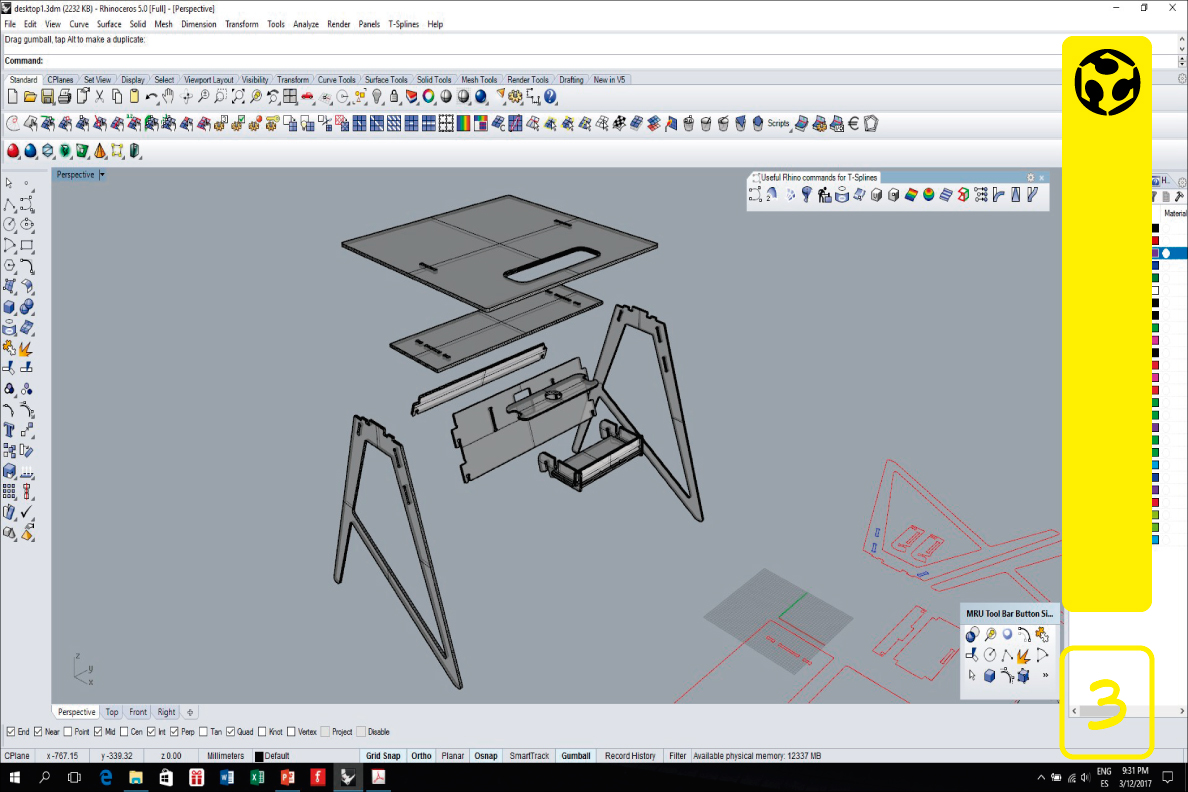Click the Undo arrow icon

(x=151, y=97)
